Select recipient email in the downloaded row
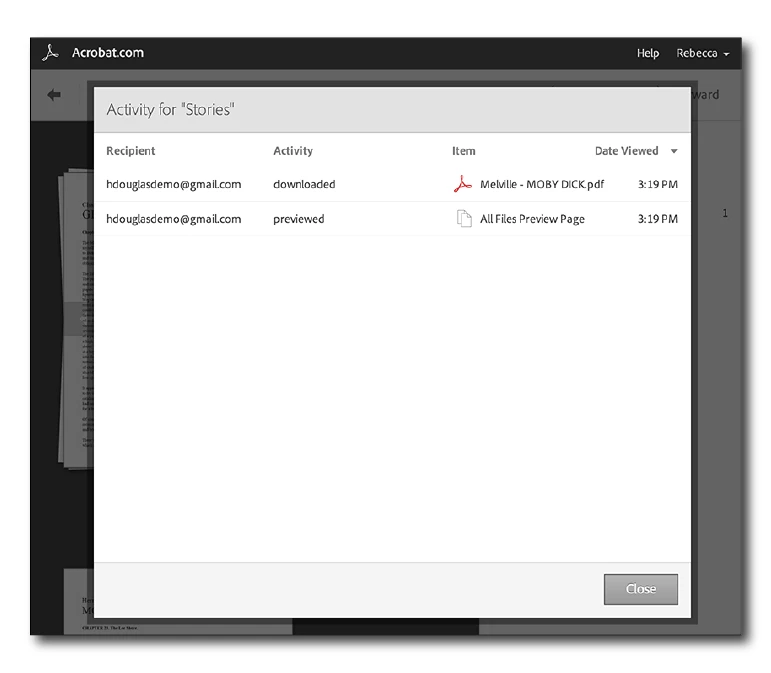The image size is (771, 673). pyautogui.click(x=174, y=184)
